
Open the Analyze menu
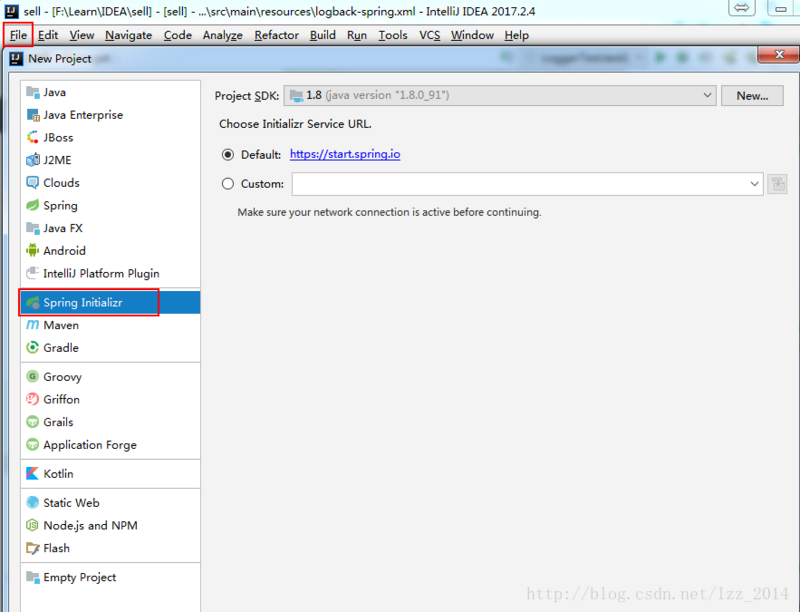click(222, 35)
